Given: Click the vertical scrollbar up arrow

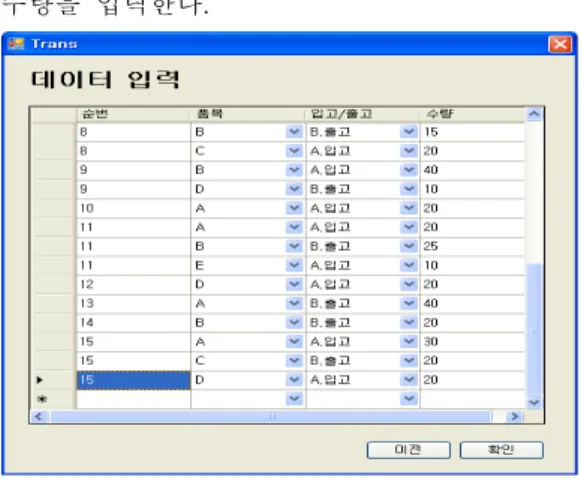Looking at the screenshot, I should tap(534, 114).
